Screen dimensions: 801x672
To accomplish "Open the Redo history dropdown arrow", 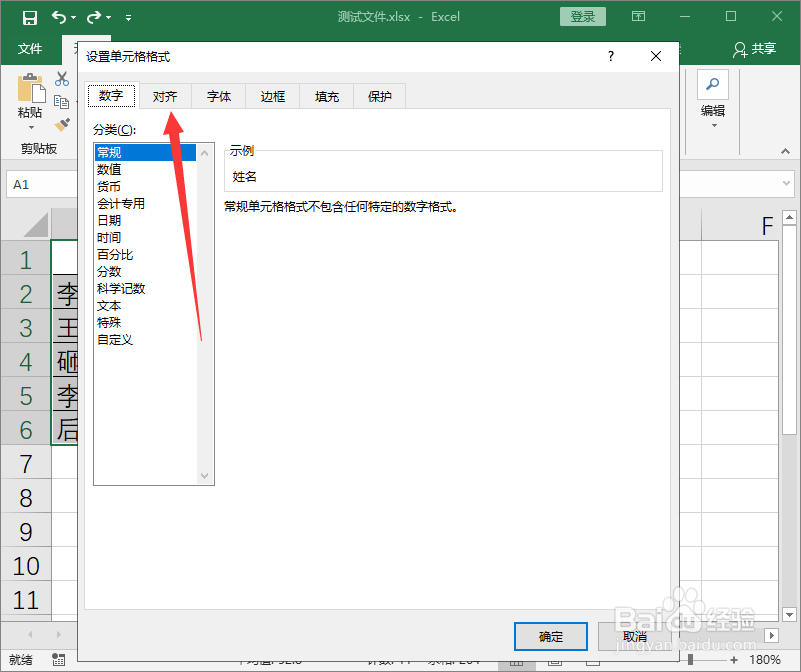I will 109,18.
